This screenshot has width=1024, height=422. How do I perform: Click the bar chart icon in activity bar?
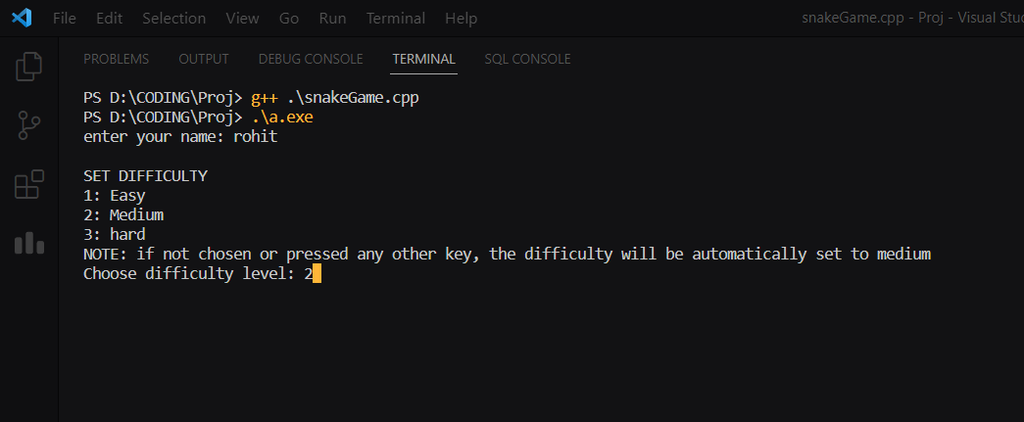click(29, 243)
